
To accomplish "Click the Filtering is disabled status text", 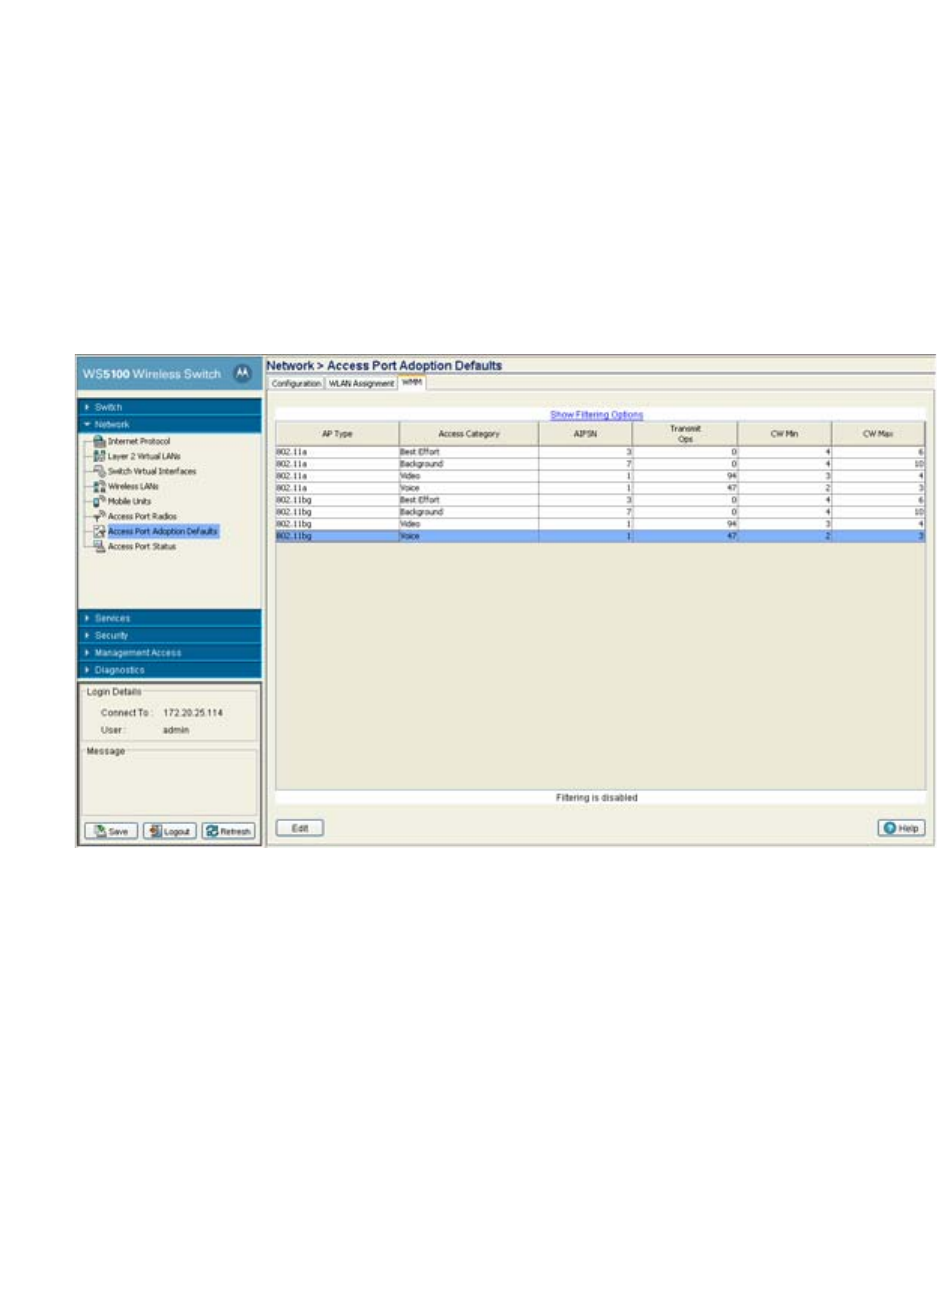I will [597, 798].
